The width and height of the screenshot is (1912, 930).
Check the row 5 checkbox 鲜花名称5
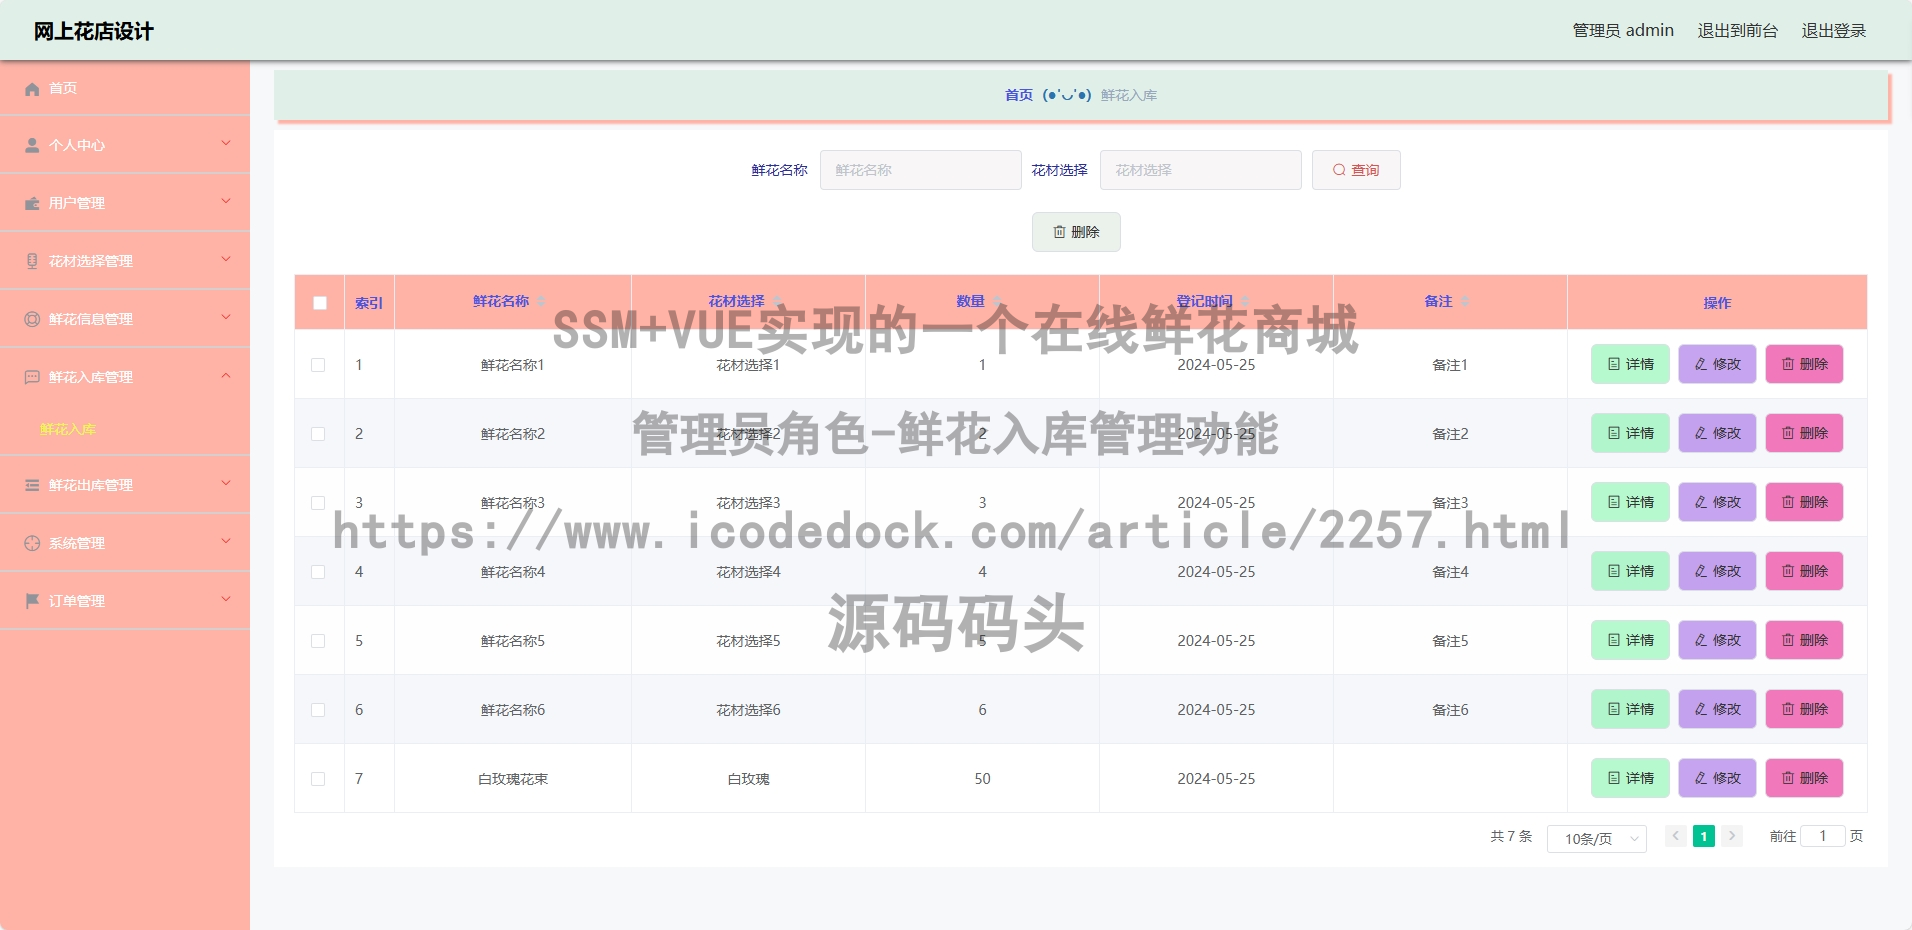318,641
